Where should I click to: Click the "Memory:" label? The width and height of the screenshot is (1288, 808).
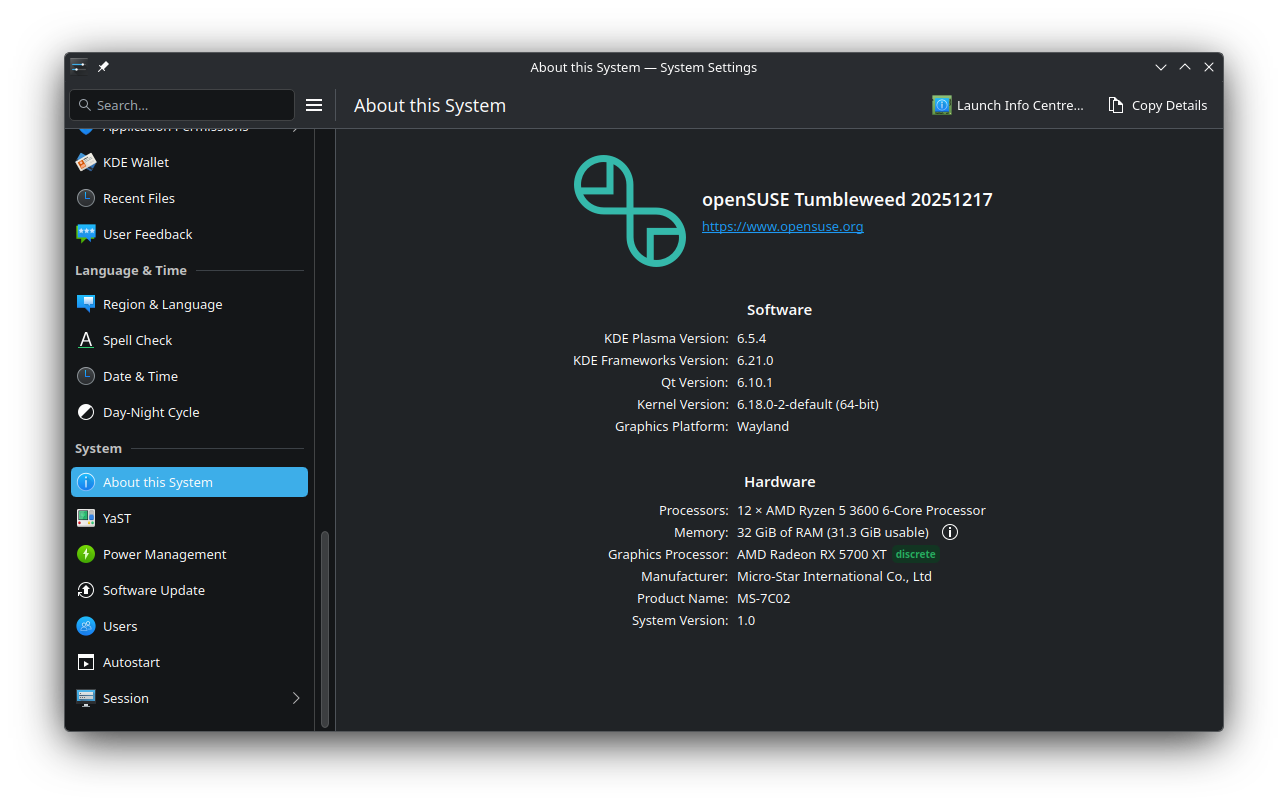[701, 532]
